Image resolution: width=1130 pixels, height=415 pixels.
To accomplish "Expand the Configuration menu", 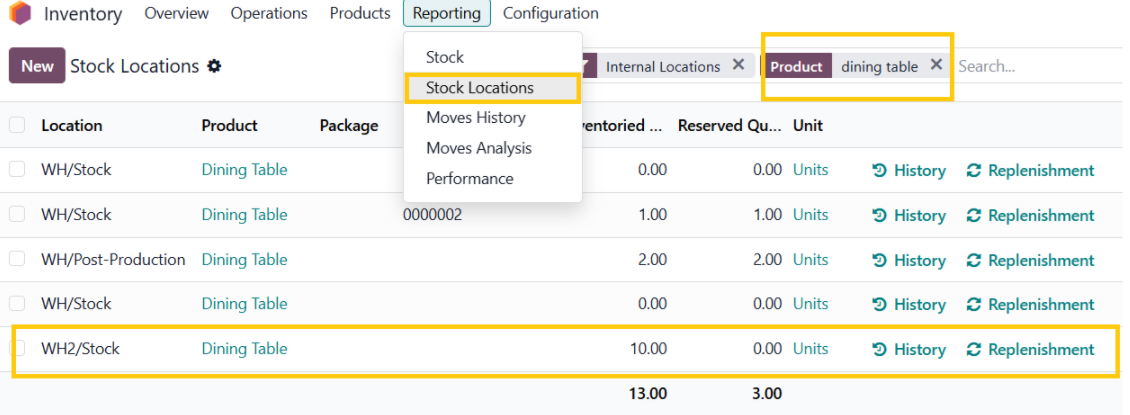I will (550, 13).
